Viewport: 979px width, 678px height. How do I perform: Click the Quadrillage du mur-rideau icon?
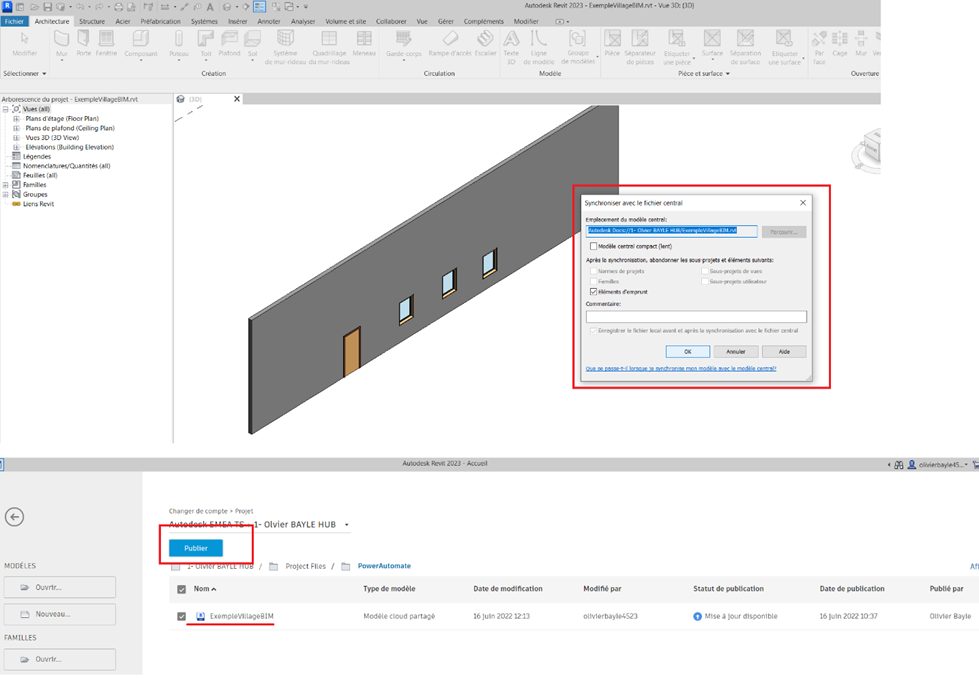(x=329, y=39)
